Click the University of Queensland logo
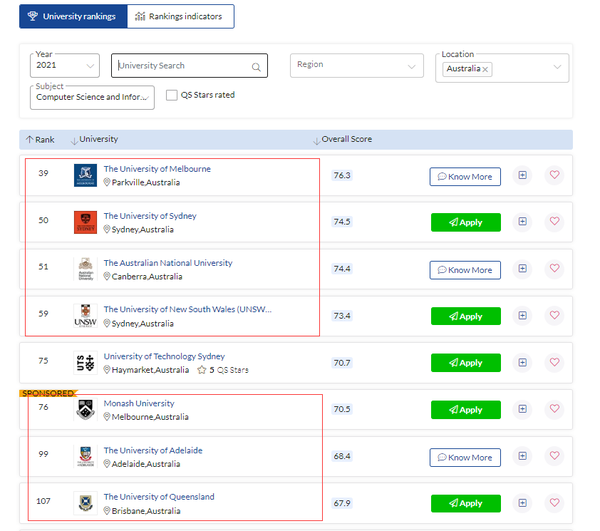Image resolution: width=600 pixels, height=531 pixels. point(85,503)
